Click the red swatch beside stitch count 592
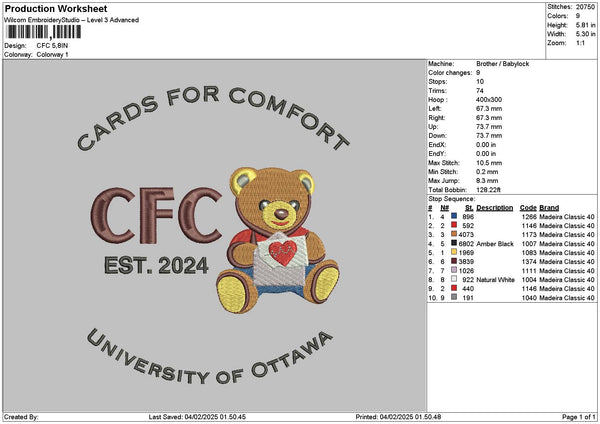The image size is (600, 424). point(454,225)
